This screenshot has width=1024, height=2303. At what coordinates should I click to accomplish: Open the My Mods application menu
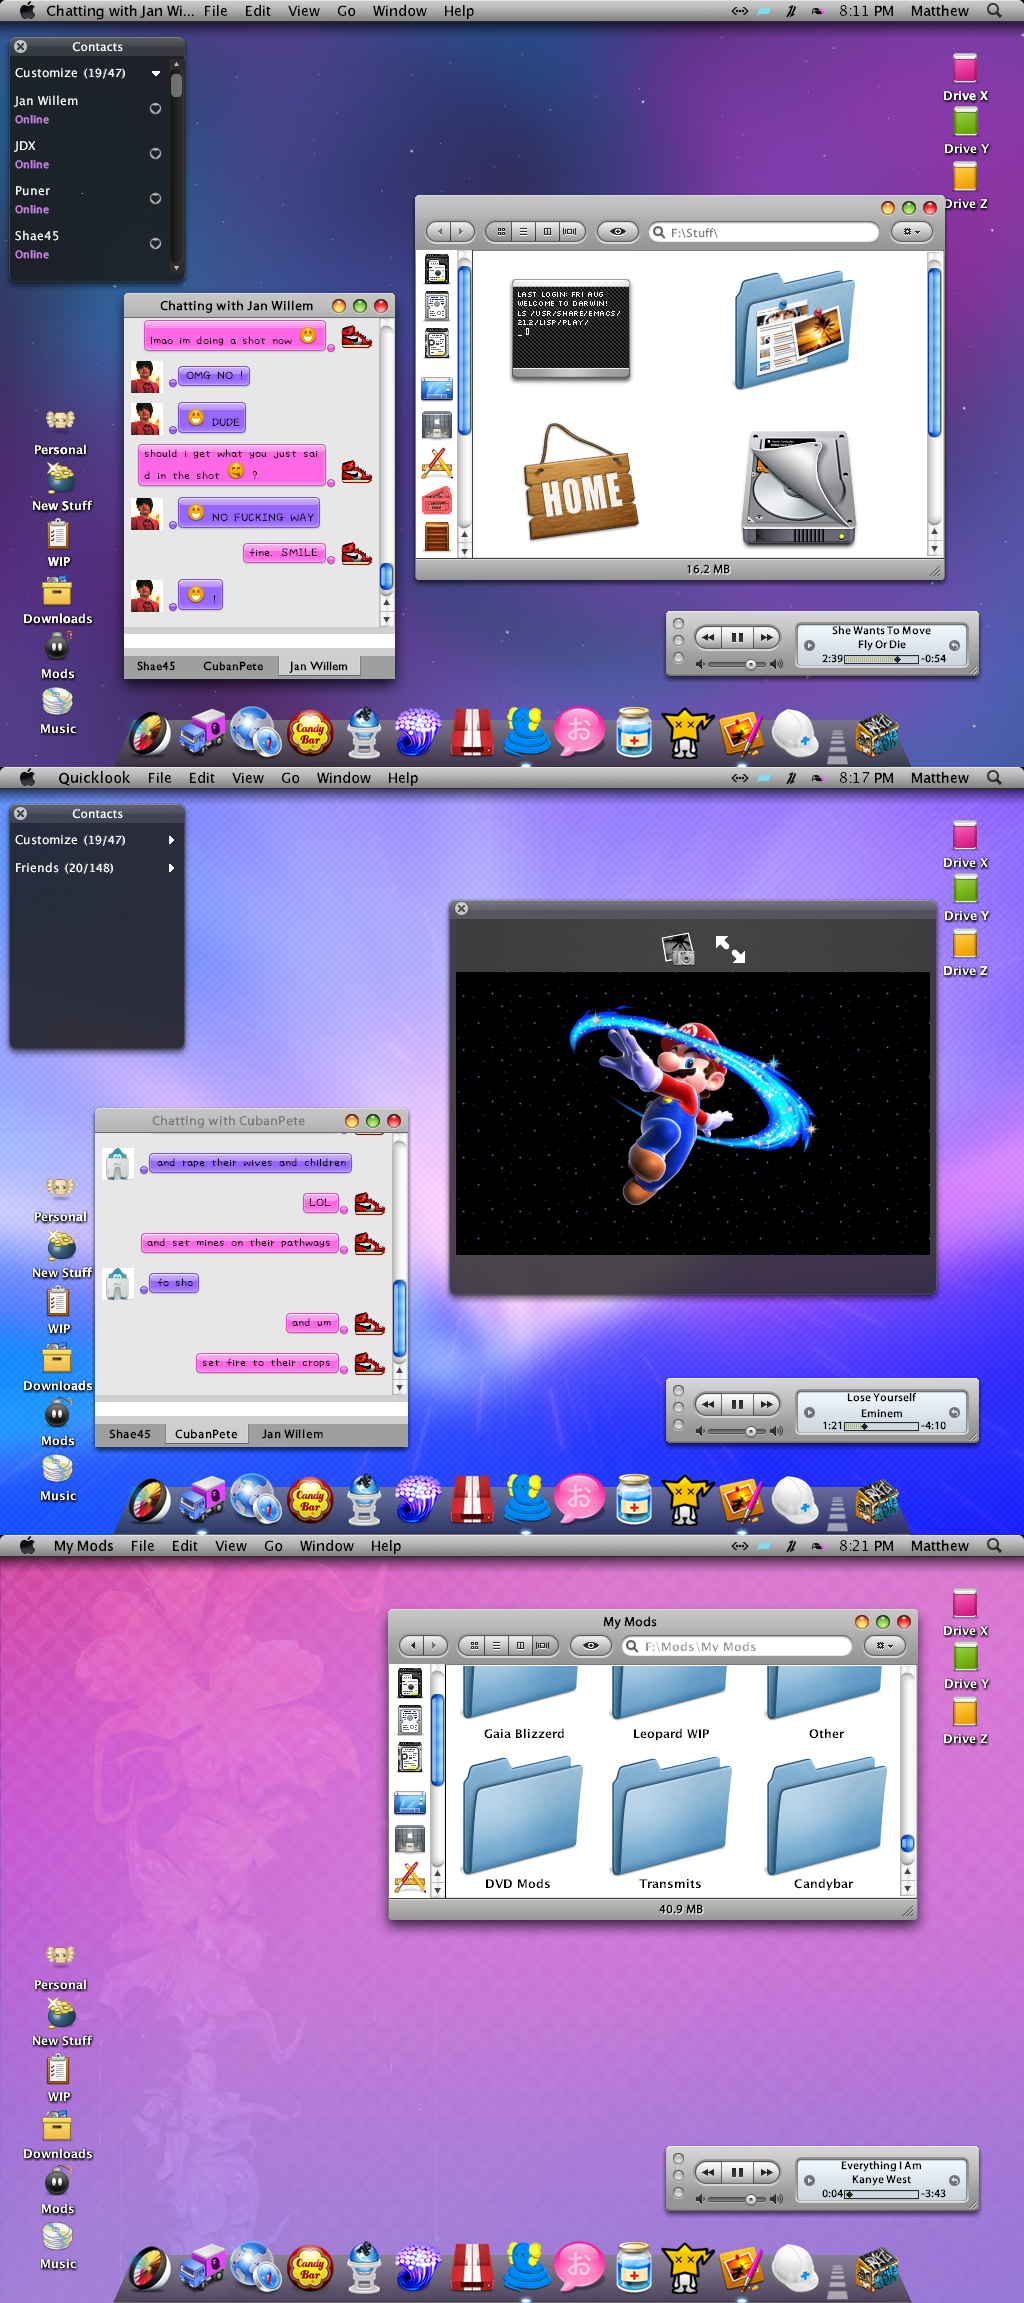click(84, 1545)
